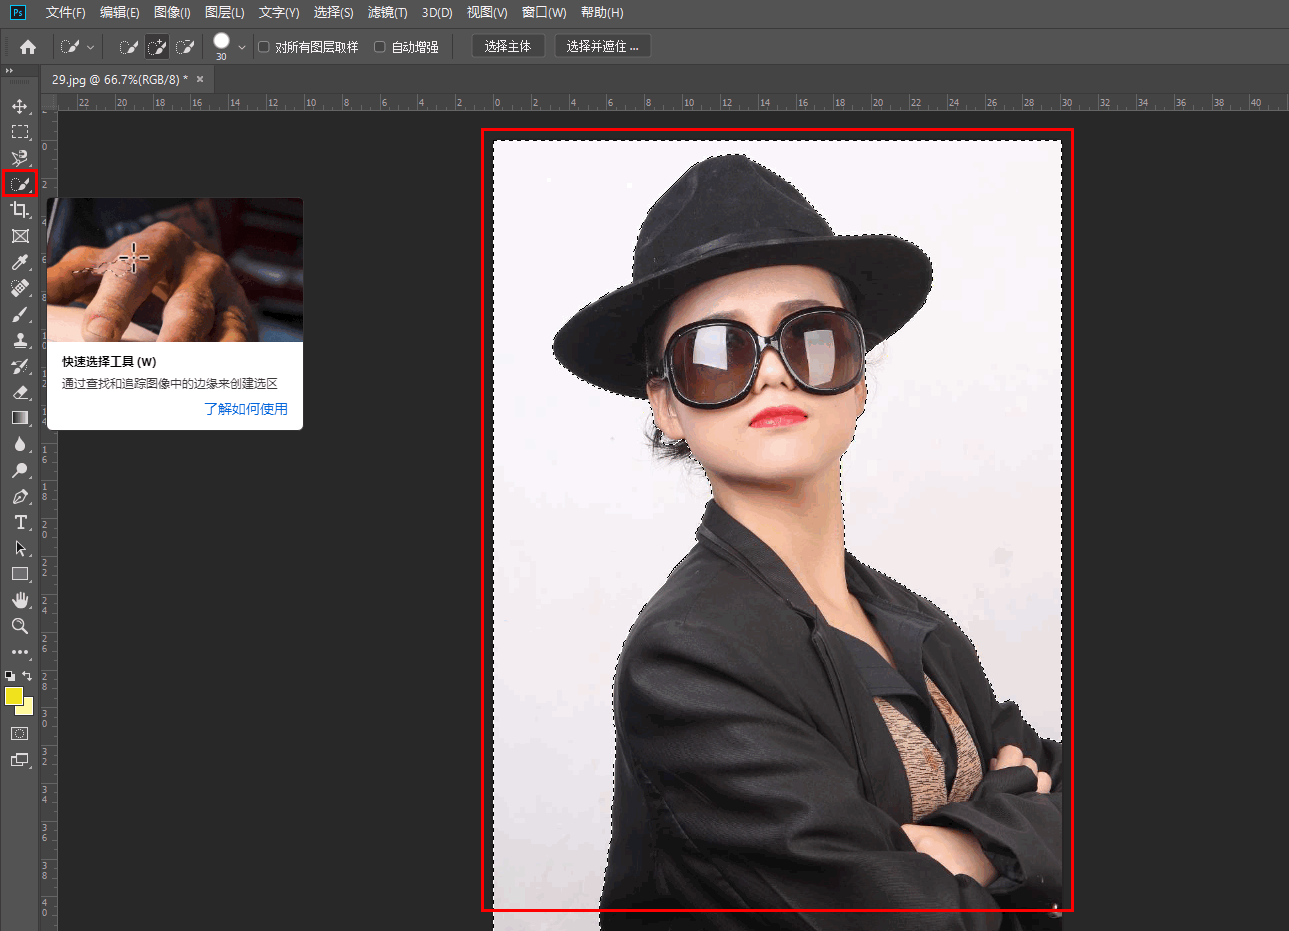
Task: Toggle Quick Mask mode
Action: tap(19, 733)
